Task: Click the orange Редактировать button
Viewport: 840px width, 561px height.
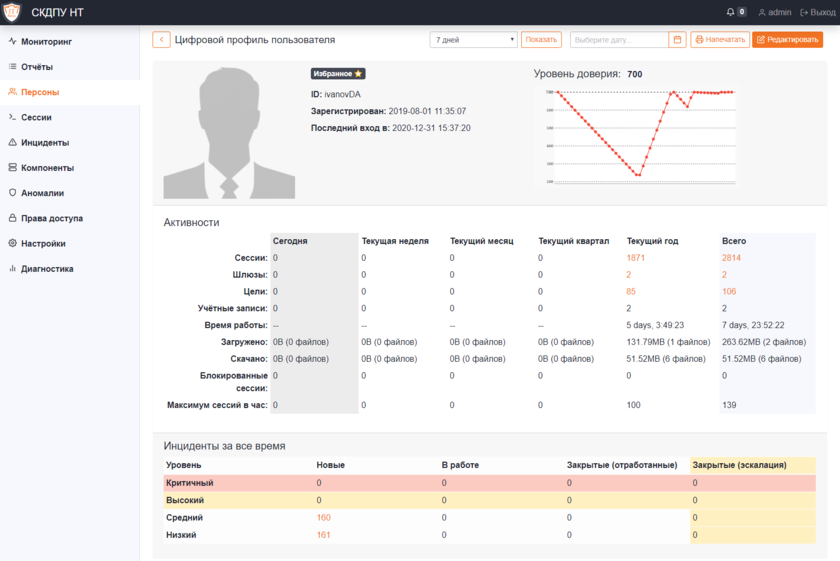Action: (787, 40)
